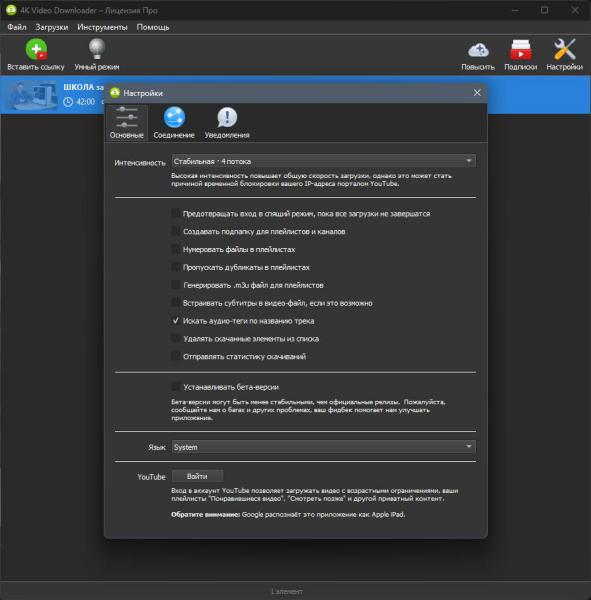Viewport: 591px width, 600px height.
Task: Open the Язык dropdown showing System
Action: (323, 447)
